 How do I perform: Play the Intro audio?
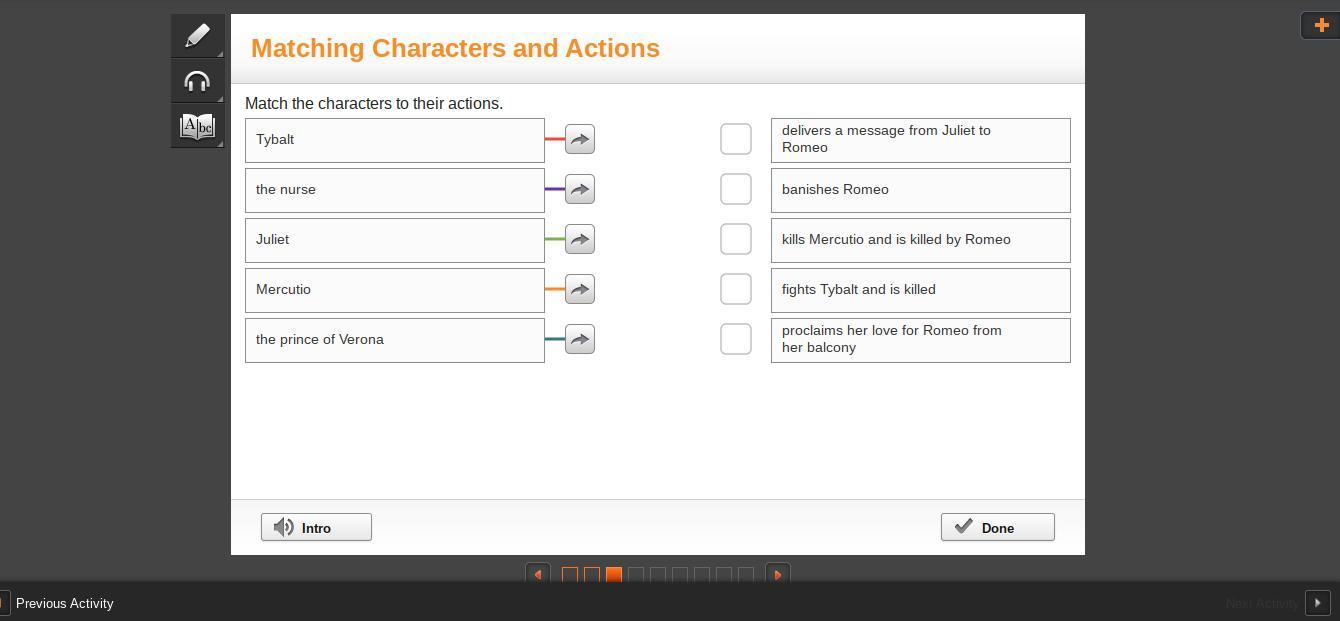click(316, 527)
